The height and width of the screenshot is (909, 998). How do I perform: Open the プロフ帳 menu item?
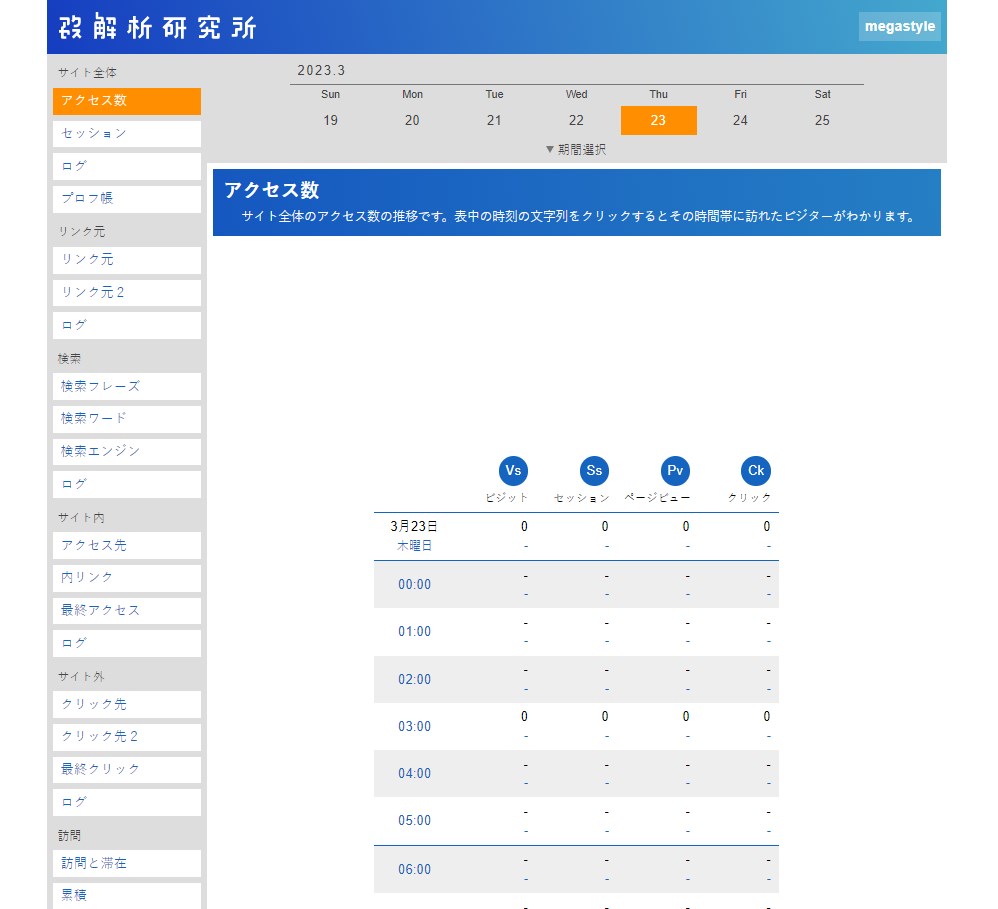coord(127,199)
